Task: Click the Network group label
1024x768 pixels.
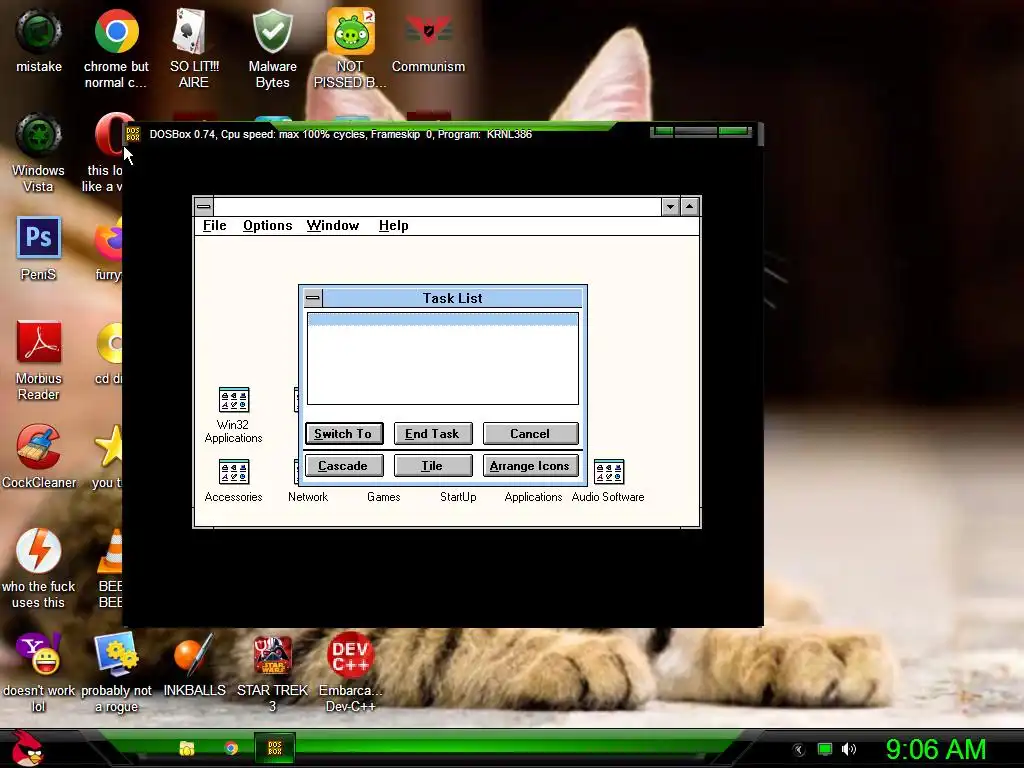Action: [x=308, y=497]
